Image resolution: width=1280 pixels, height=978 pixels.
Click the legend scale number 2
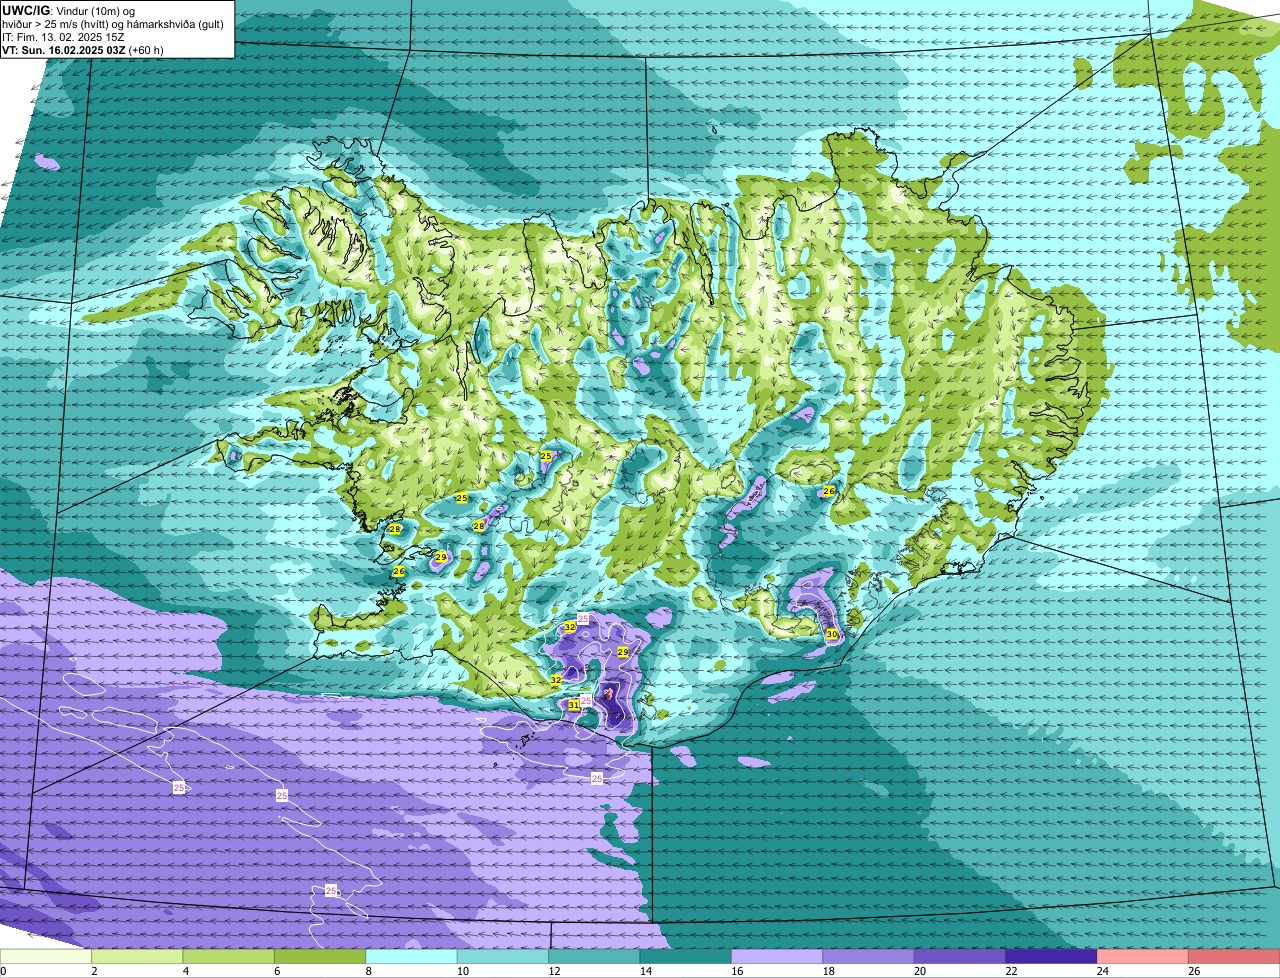(94, 971)
